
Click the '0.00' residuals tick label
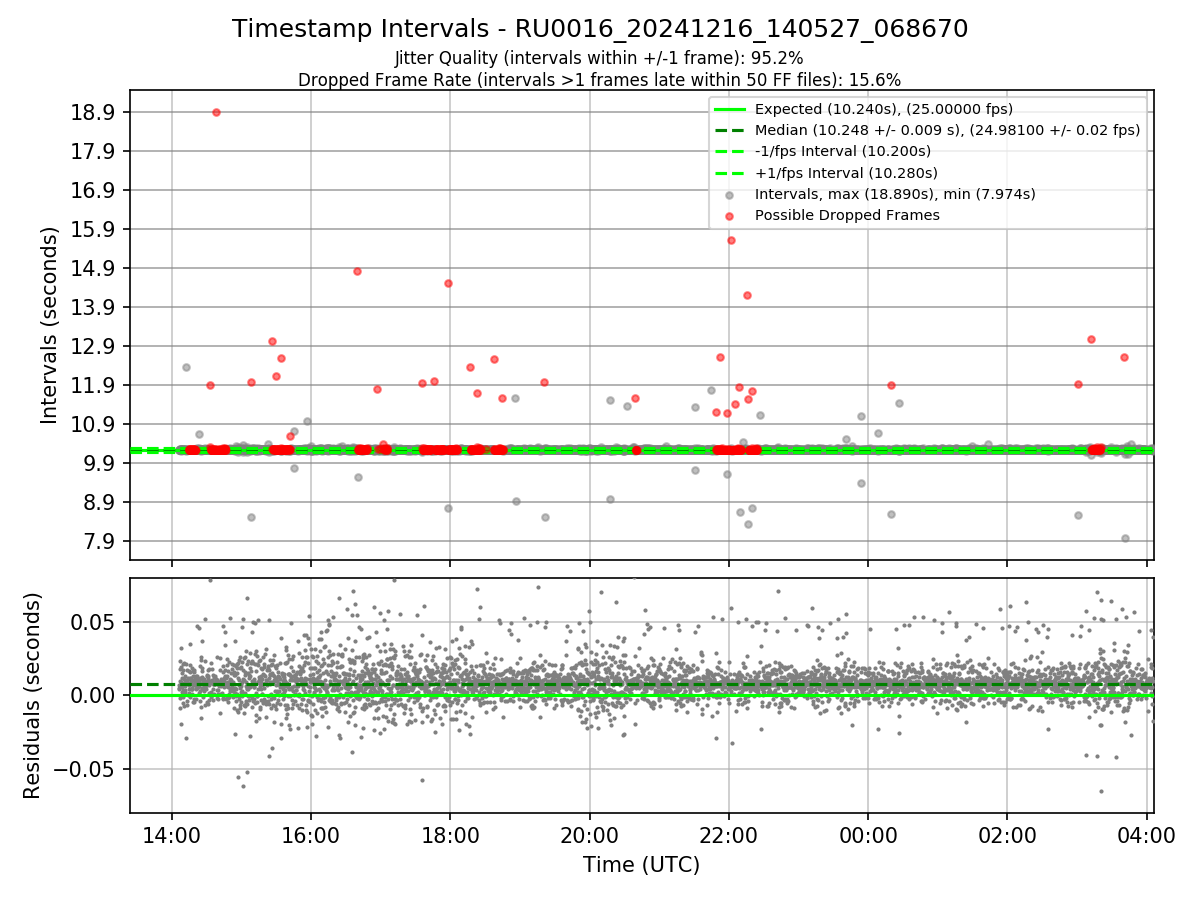tap(93, 695)
